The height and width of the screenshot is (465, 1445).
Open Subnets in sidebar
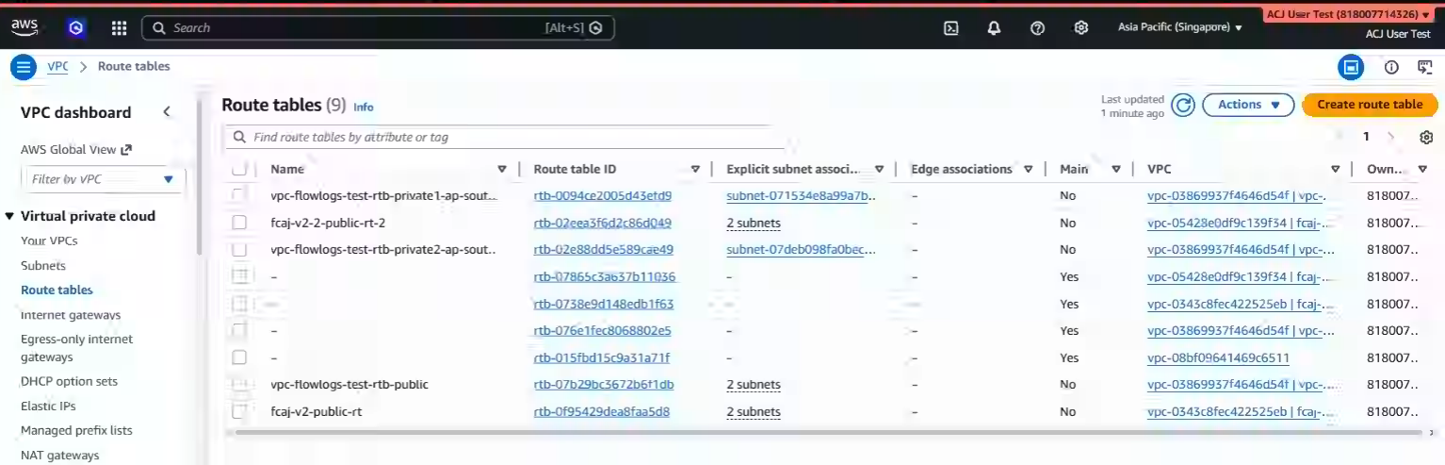click(x=43, y=266)
